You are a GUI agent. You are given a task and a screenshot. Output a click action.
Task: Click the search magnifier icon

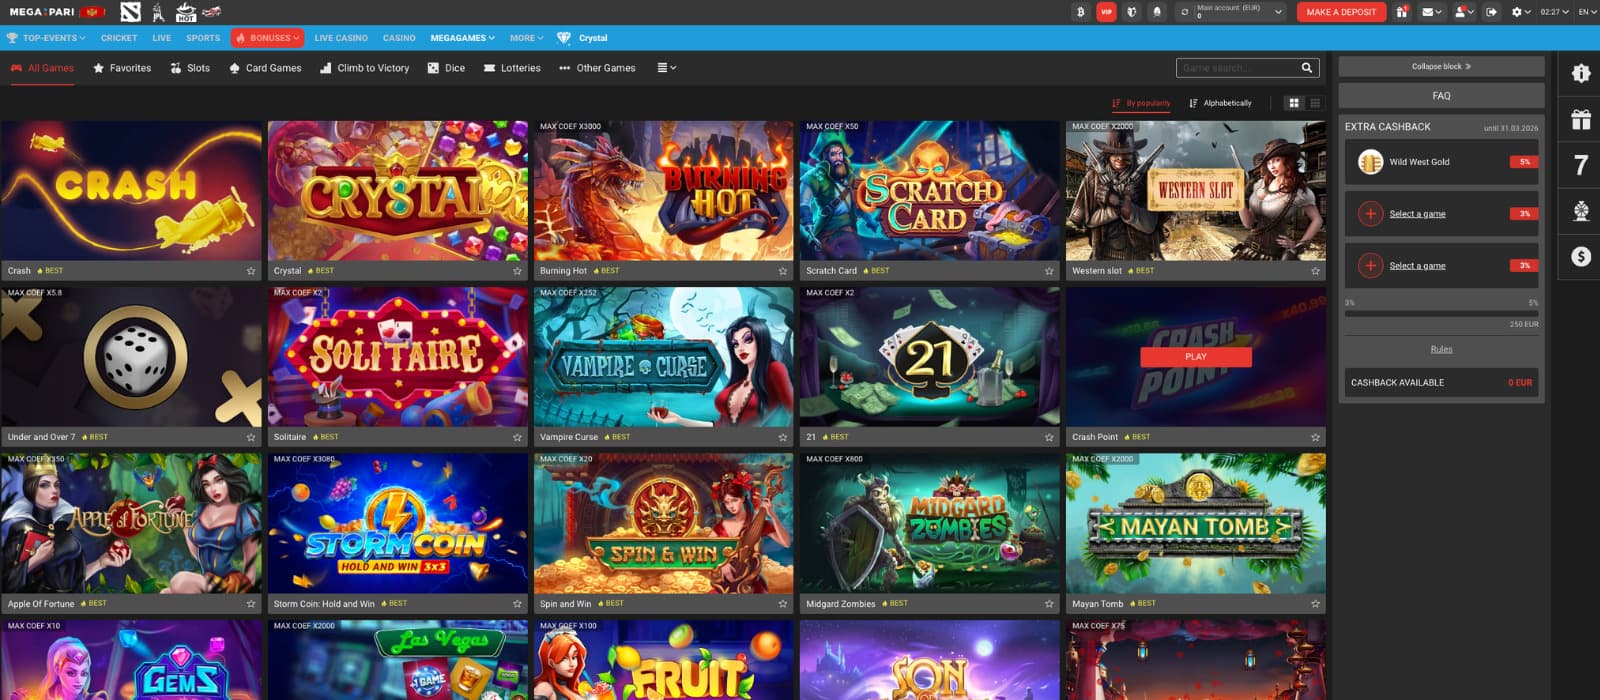[1306, 68]
